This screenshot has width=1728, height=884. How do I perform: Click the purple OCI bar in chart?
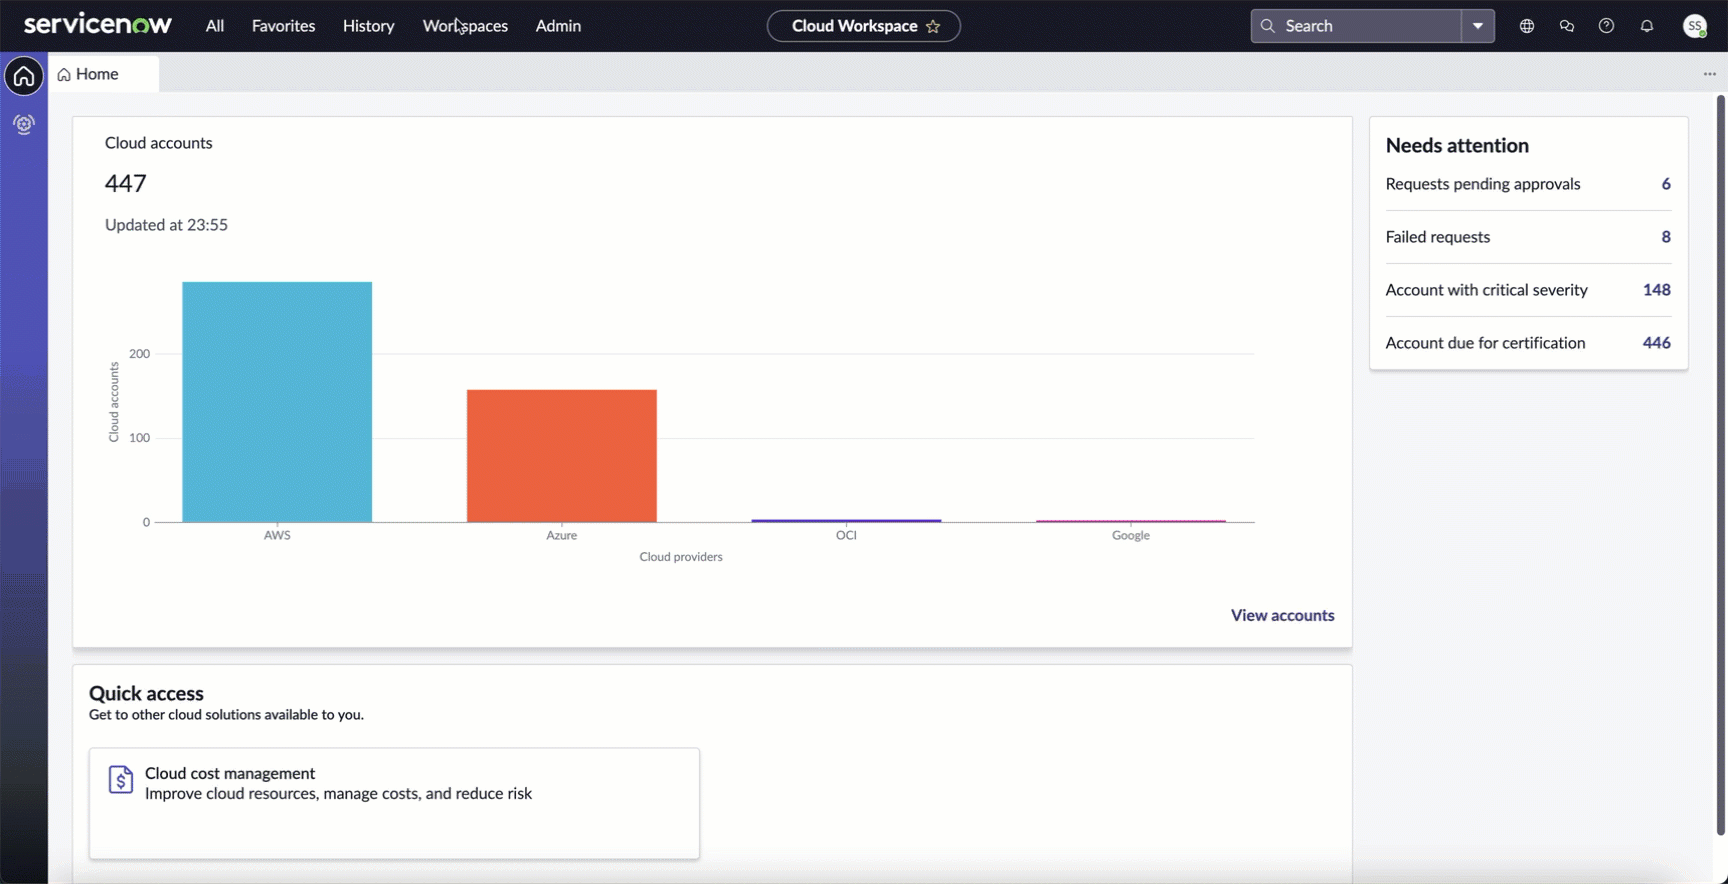[x=846, y=520]
